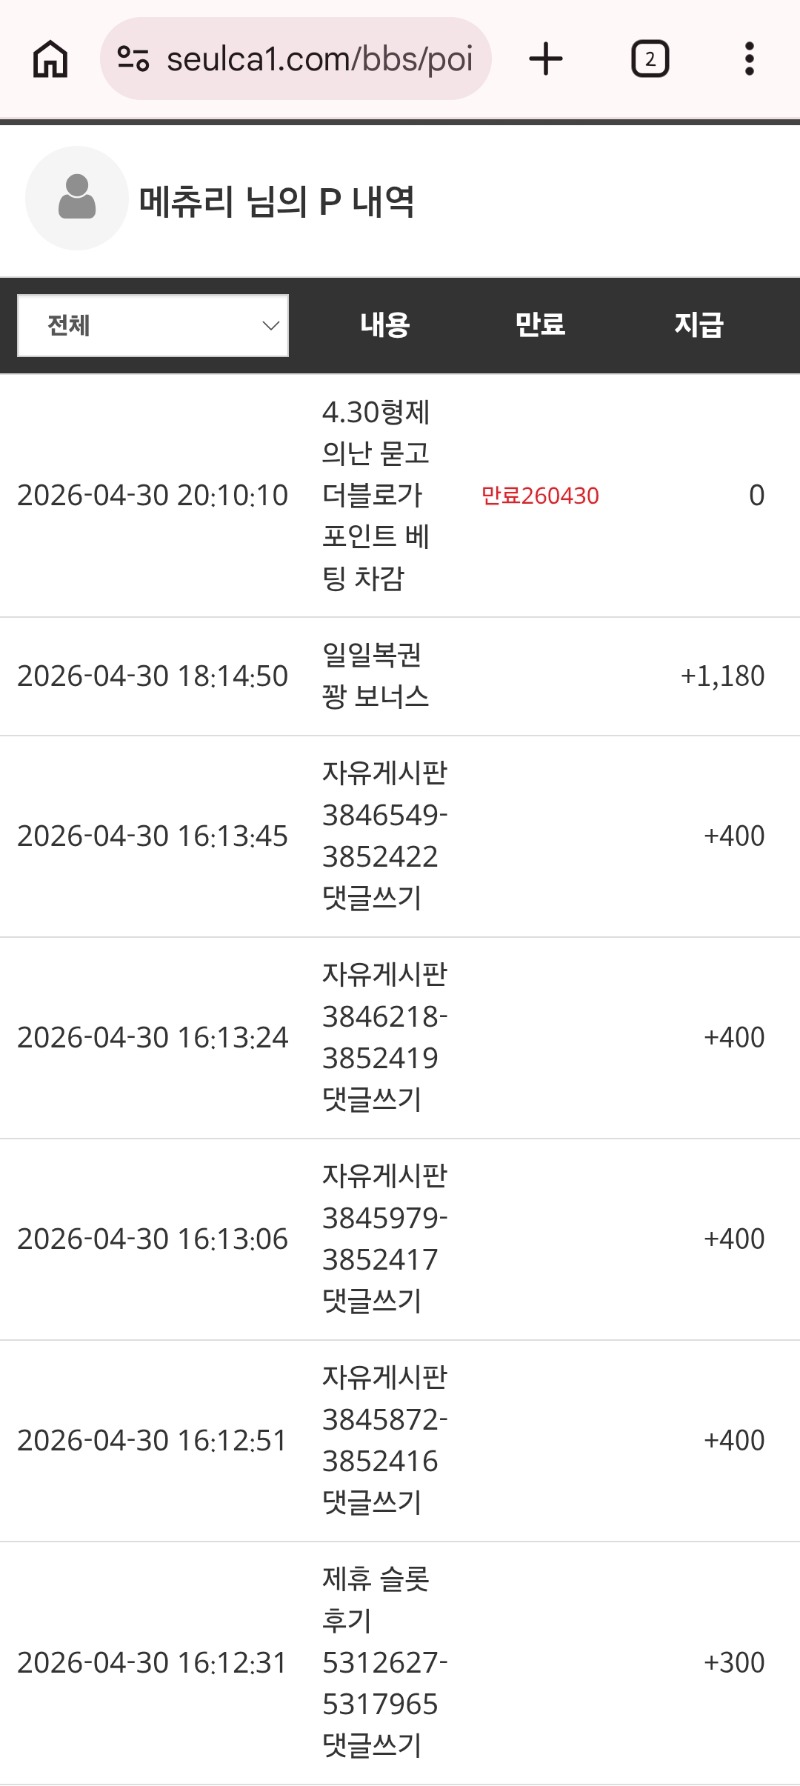Open the 4.30형제의난 point betting entry

(x=376, y=495)
